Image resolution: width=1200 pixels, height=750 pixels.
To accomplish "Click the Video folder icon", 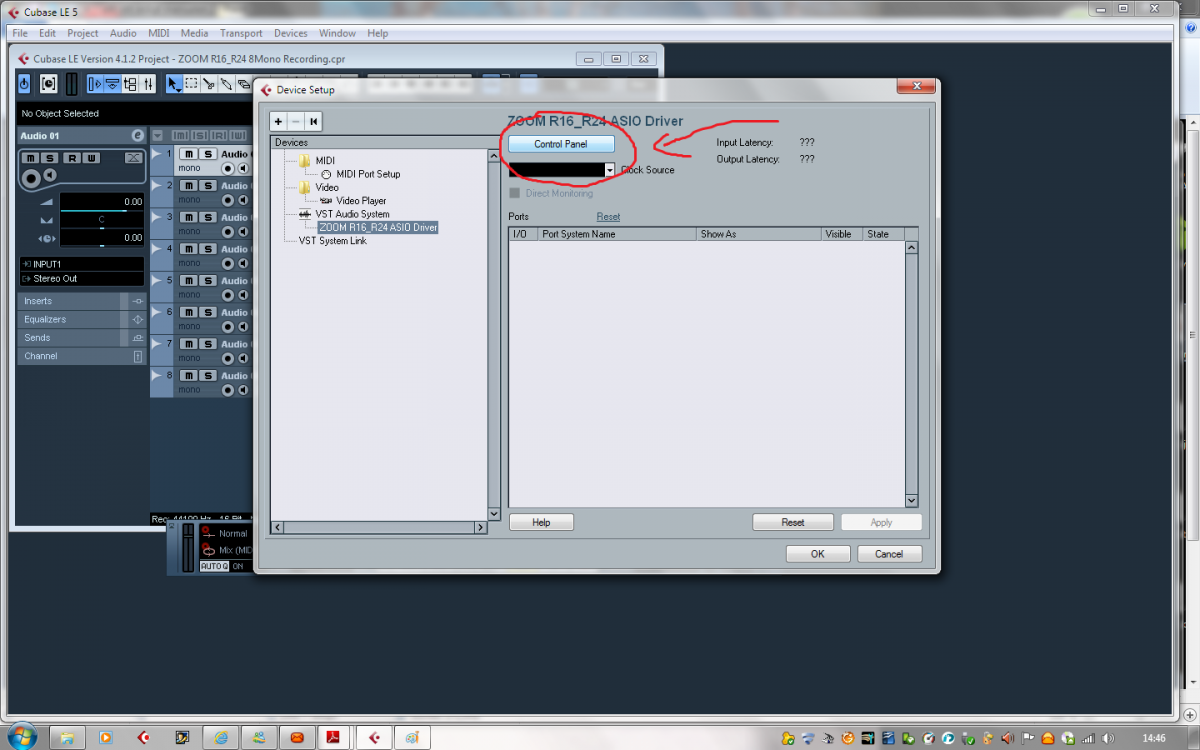I will pyautogui.click(x=306, y=187).
